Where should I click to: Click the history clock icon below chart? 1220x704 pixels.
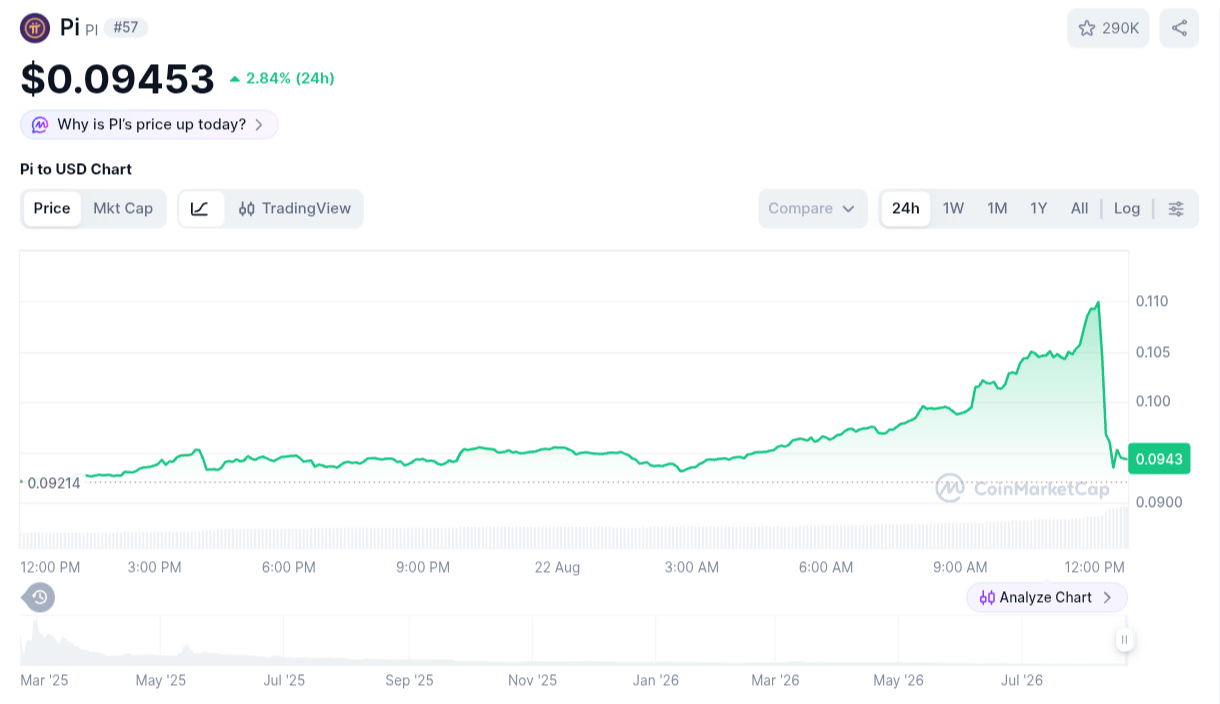(39, 598)
